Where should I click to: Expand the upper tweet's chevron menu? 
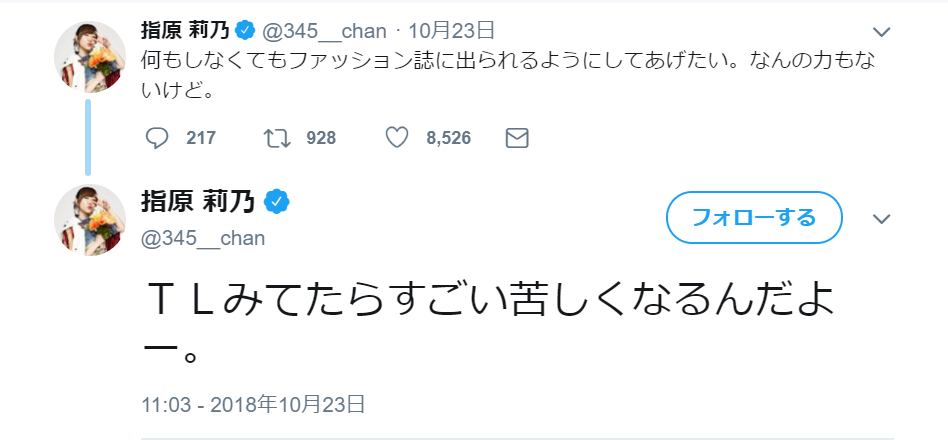881,31
